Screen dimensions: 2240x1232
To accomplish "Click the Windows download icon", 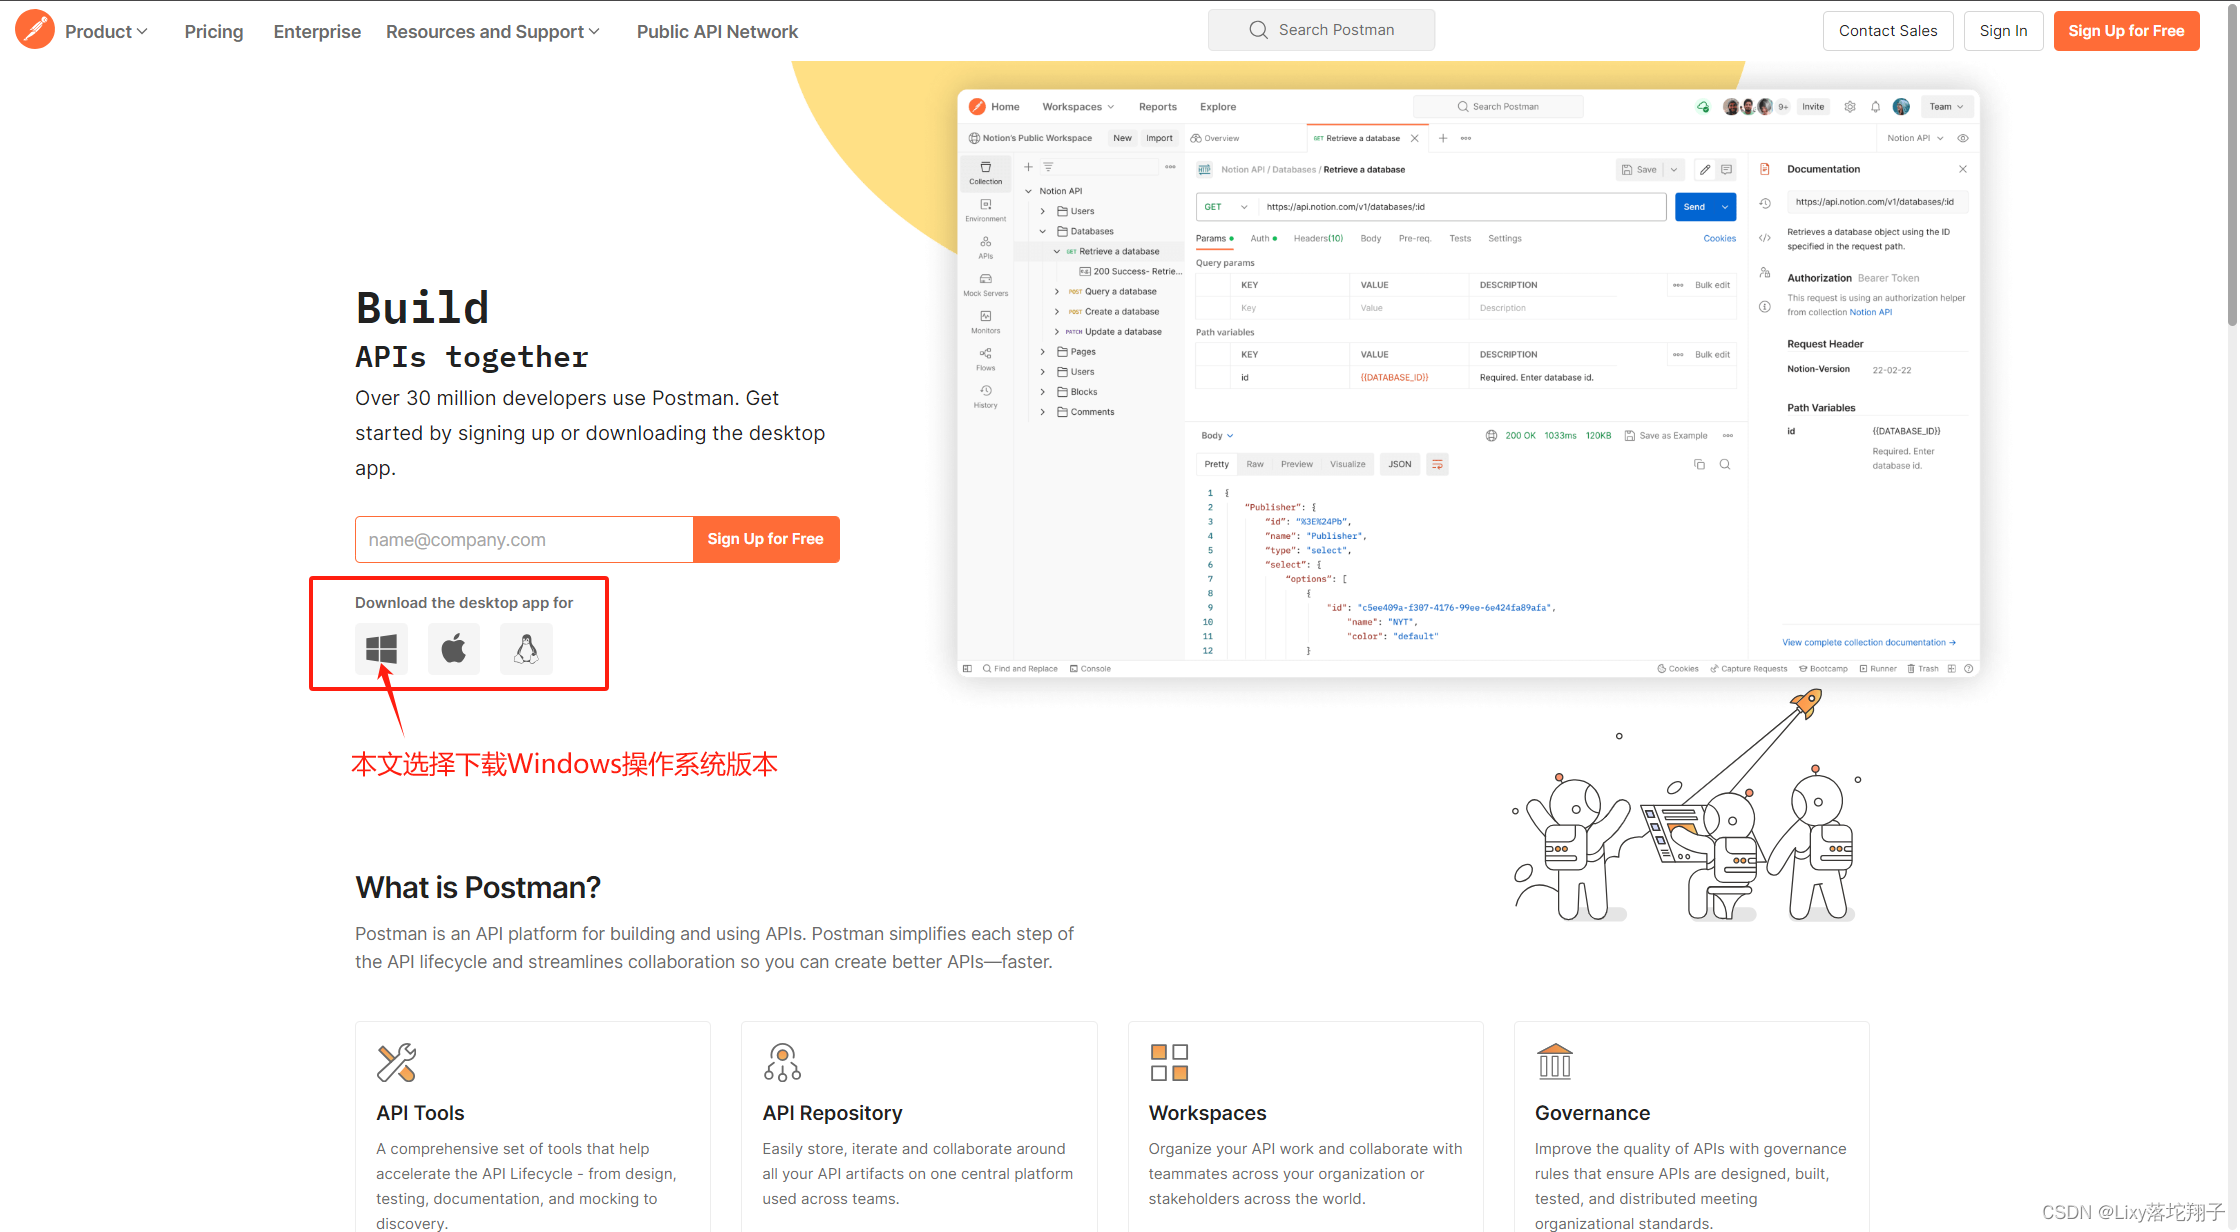I will click(381, 649).
